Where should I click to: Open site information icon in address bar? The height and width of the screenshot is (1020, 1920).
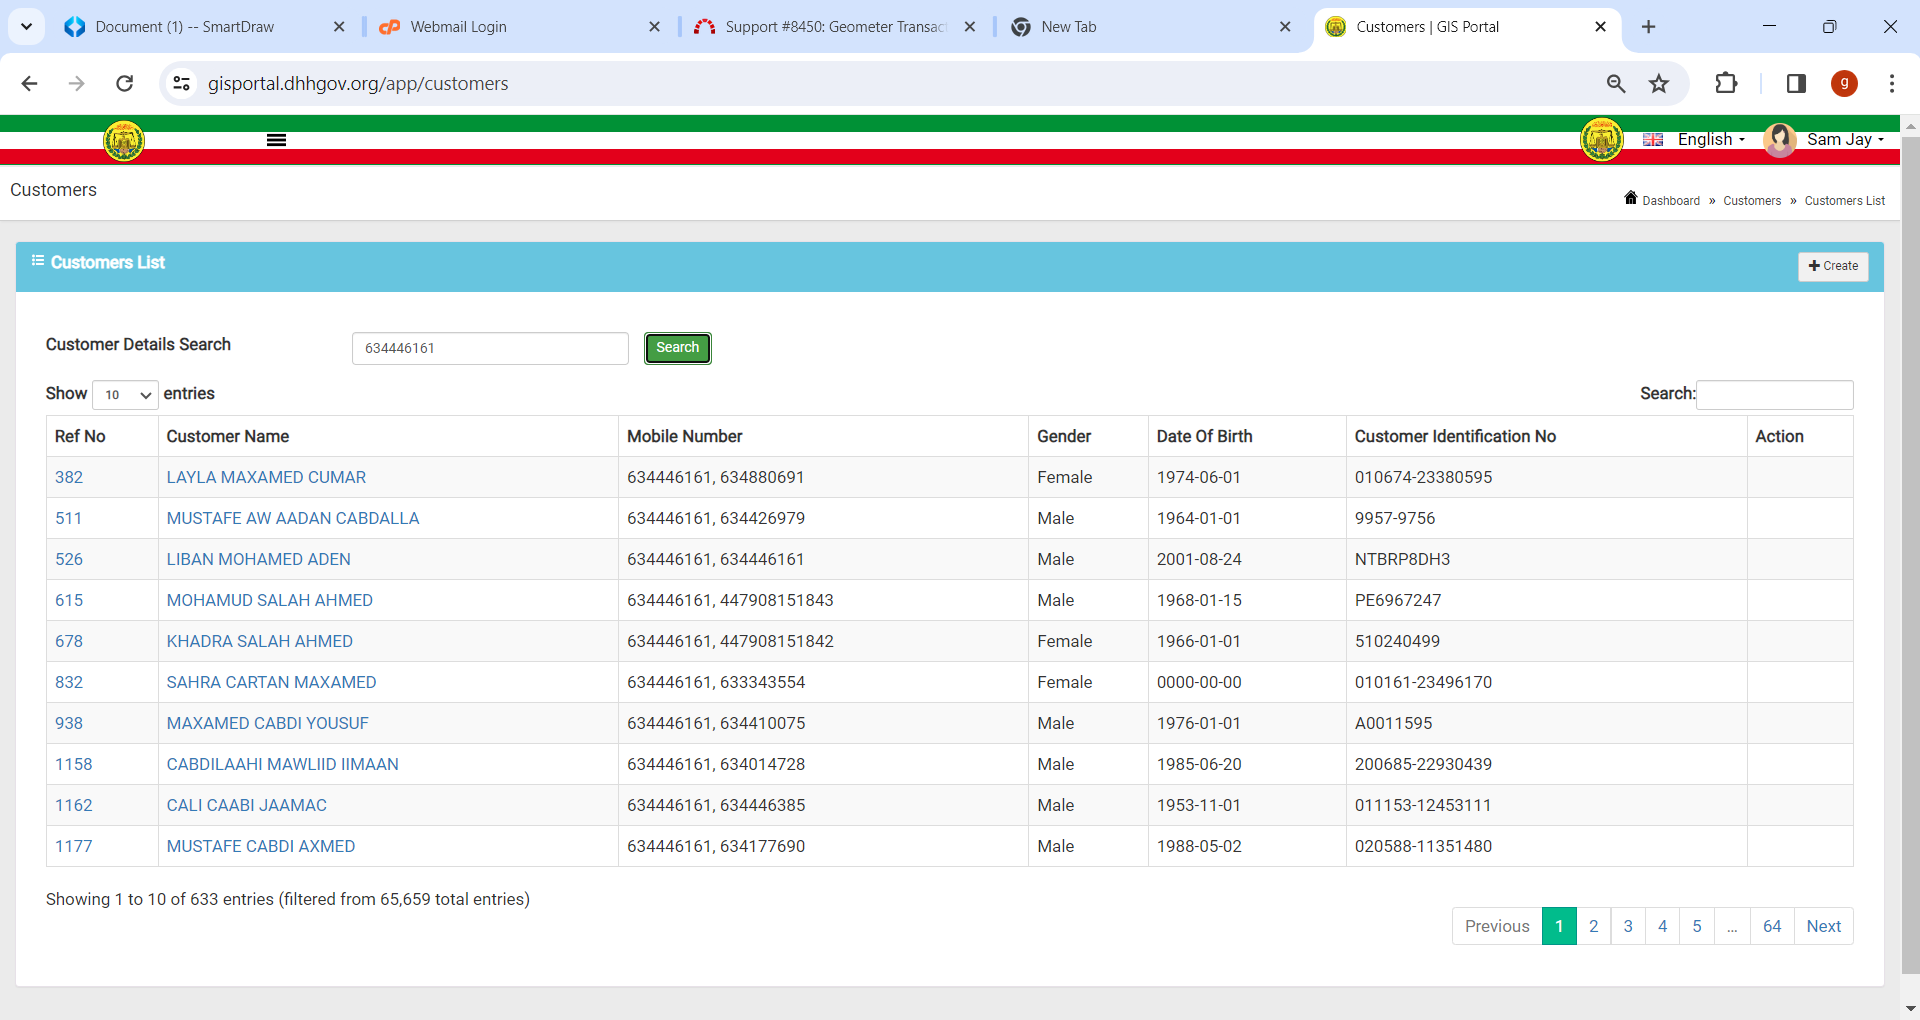(181, 83)
